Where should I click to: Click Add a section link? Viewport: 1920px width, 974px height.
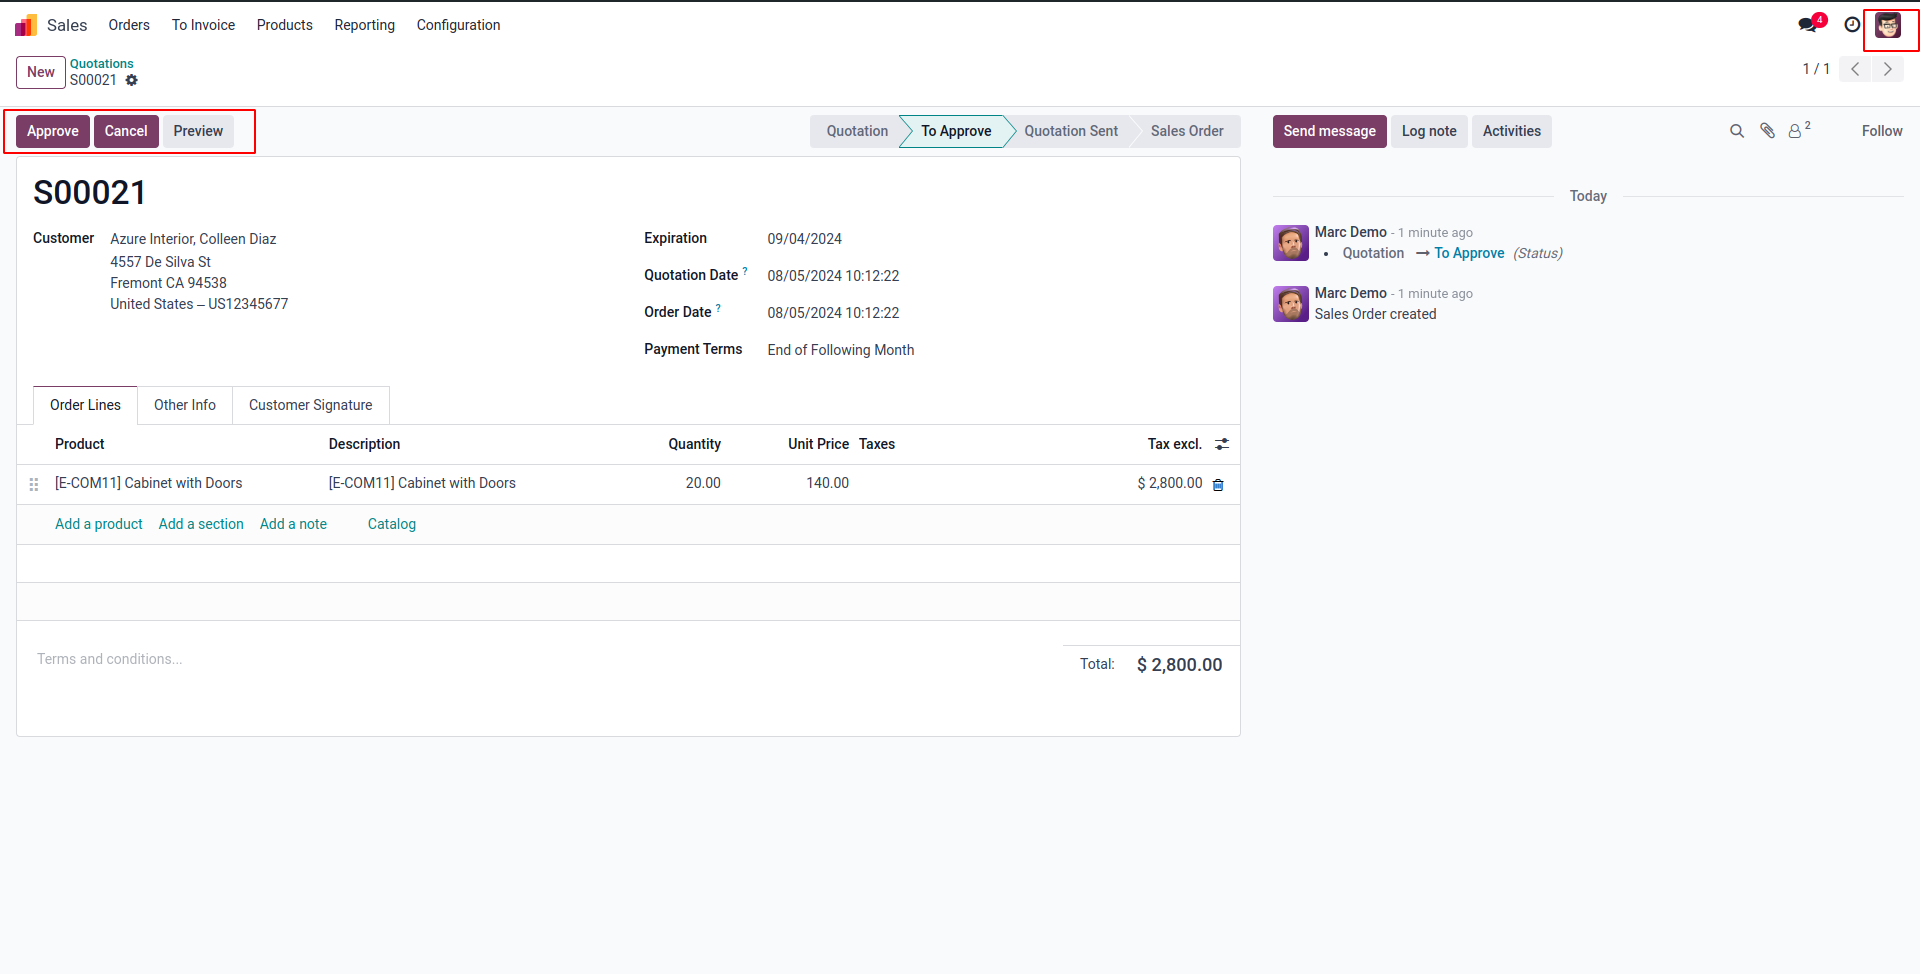201,524
